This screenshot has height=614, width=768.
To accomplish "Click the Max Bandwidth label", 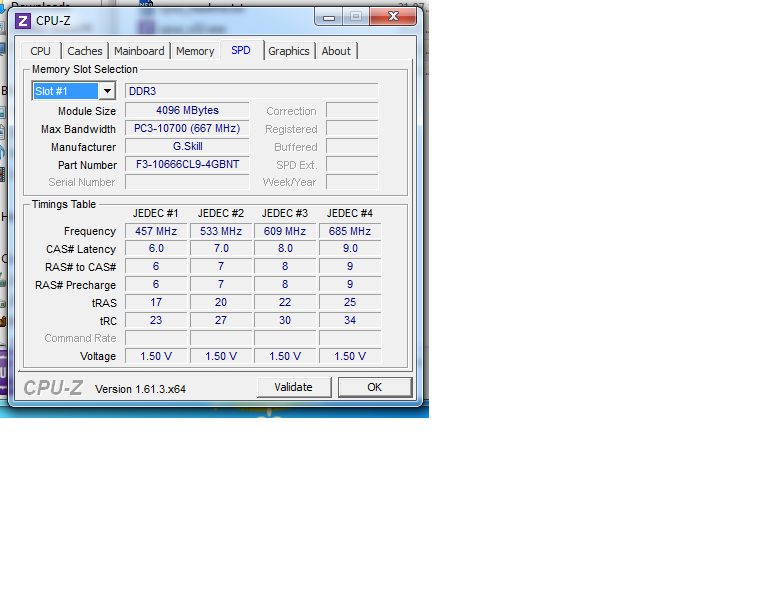I will coord(78,129).
